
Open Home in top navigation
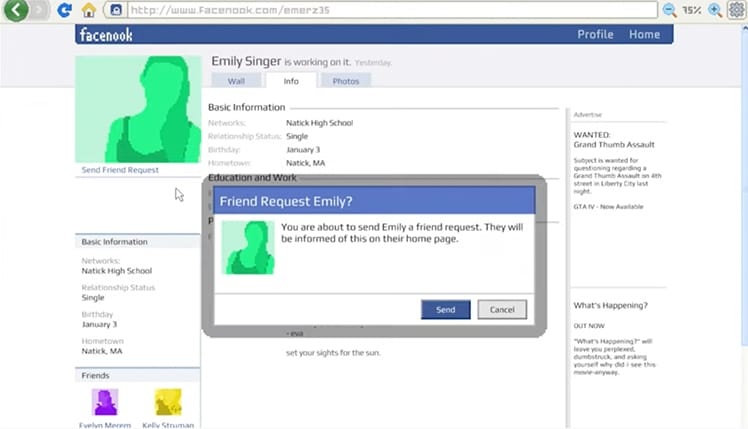[x=644, y=34]
